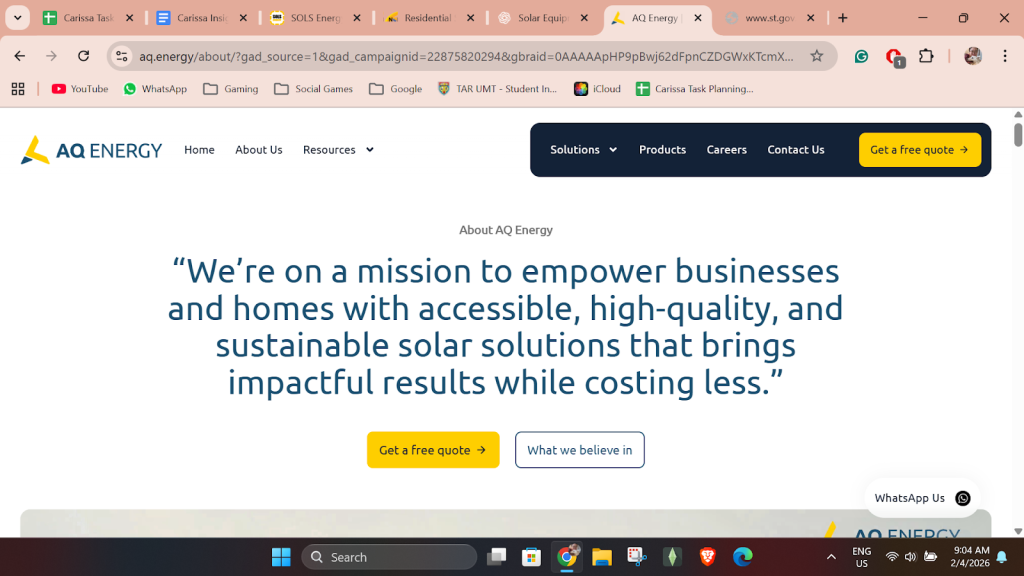Viewport: 1024px width, 576px height.
Task: Open File Explorer from the taskbar
Action: [601, 557]
